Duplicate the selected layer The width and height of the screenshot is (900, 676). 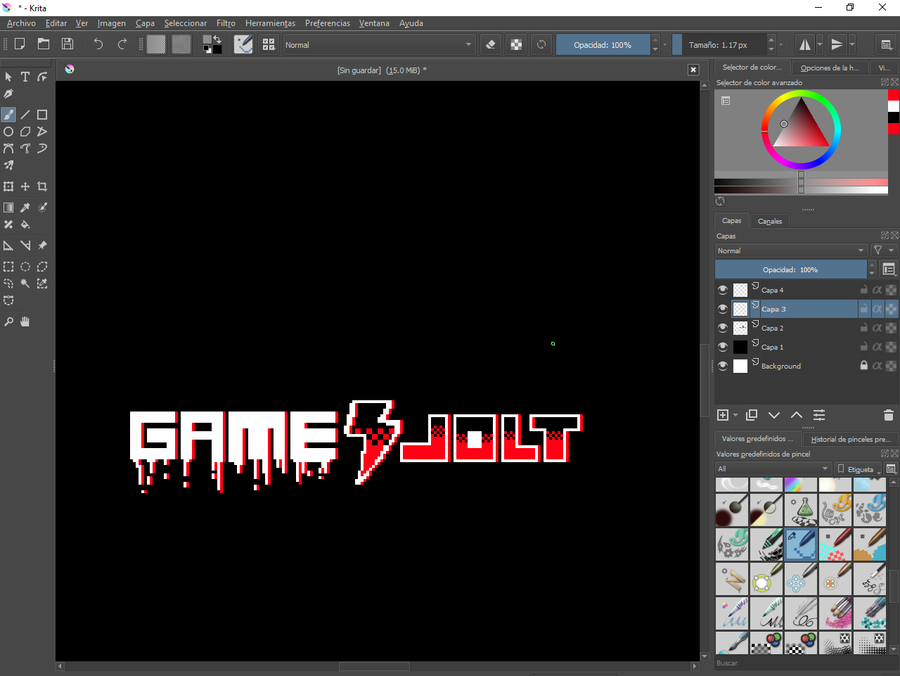751,415
